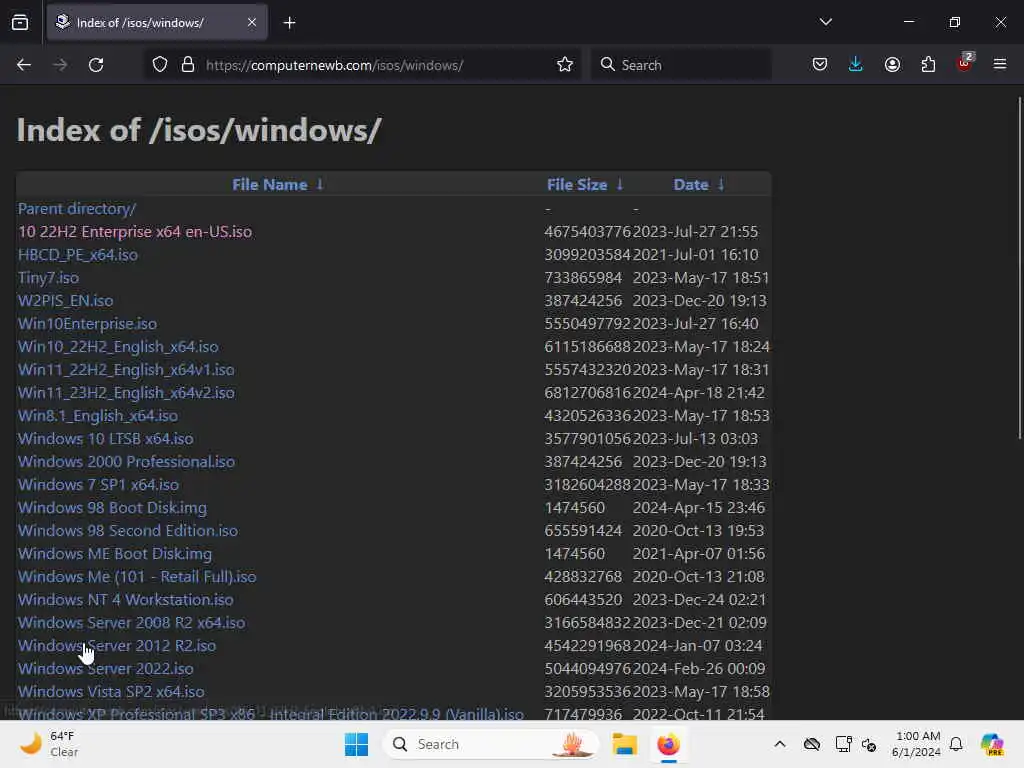This screenshot has width=1024, height=768.
Task: Click the site security padlock icon
Action: 188,65
